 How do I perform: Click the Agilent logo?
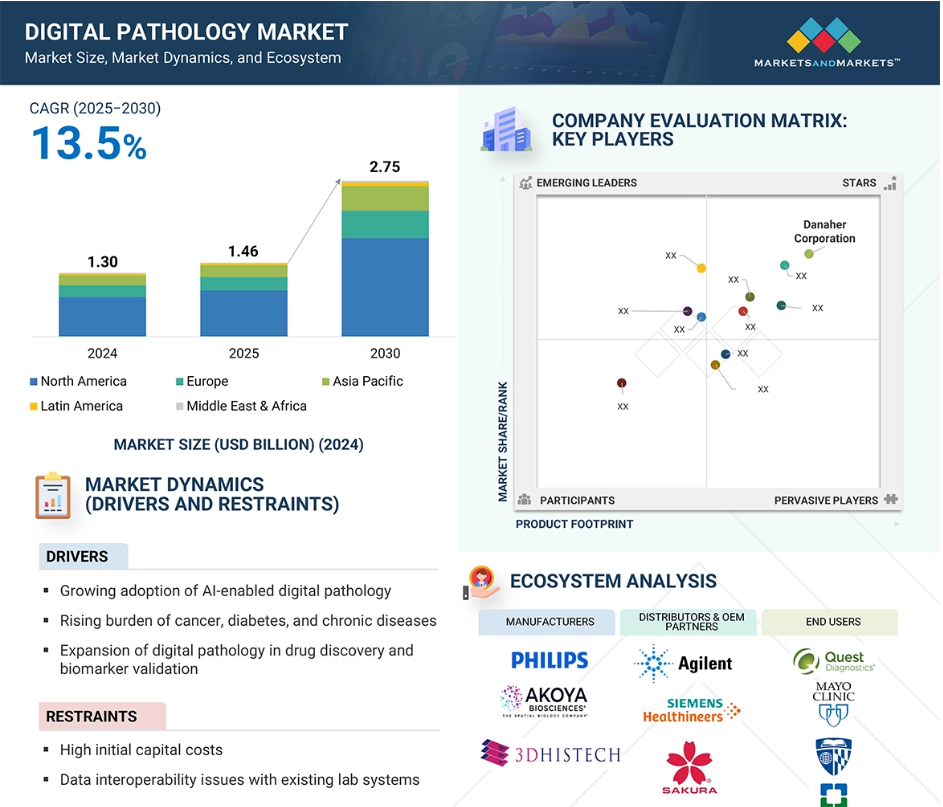coord(683,663)
